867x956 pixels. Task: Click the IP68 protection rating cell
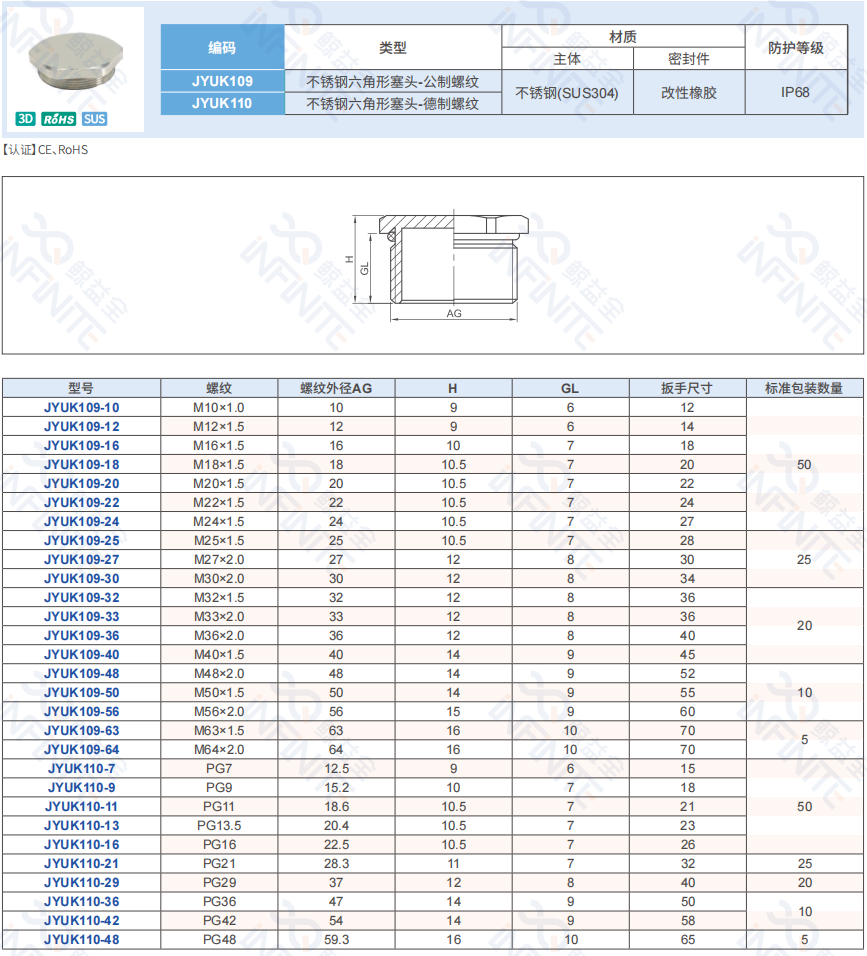(796, 92)
